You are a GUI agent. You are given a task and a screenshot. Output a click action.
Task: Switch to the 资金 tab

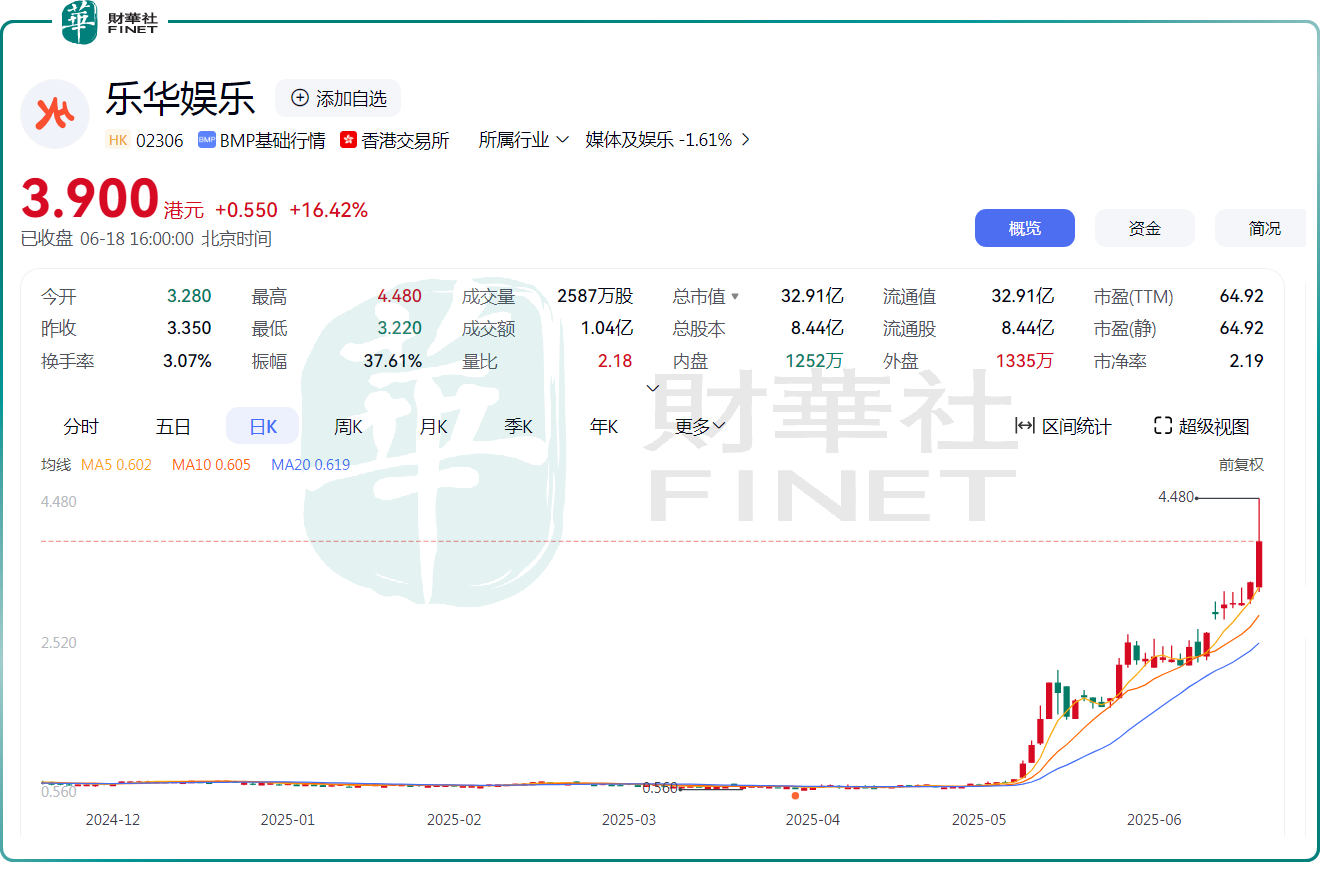pos(1145,228)
